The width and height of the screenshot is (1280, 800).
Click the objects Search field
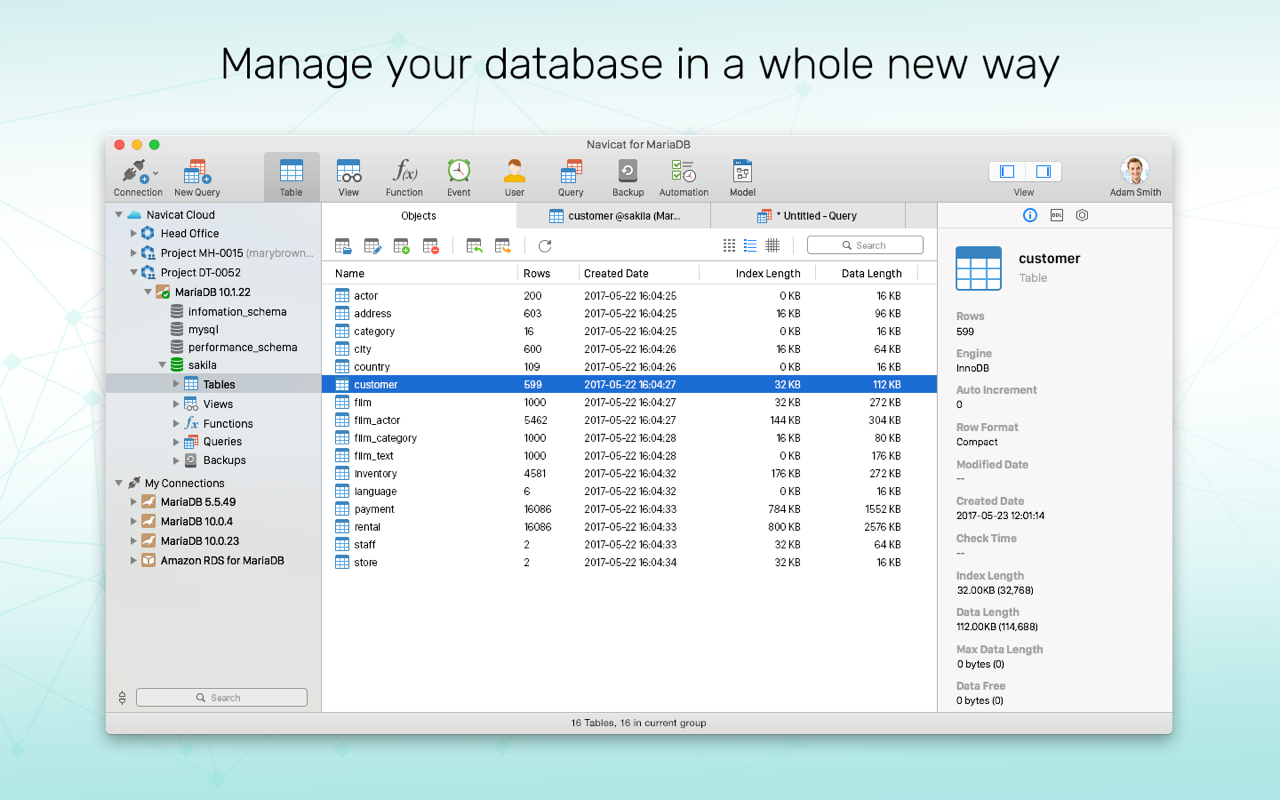(x=865, y=246)
